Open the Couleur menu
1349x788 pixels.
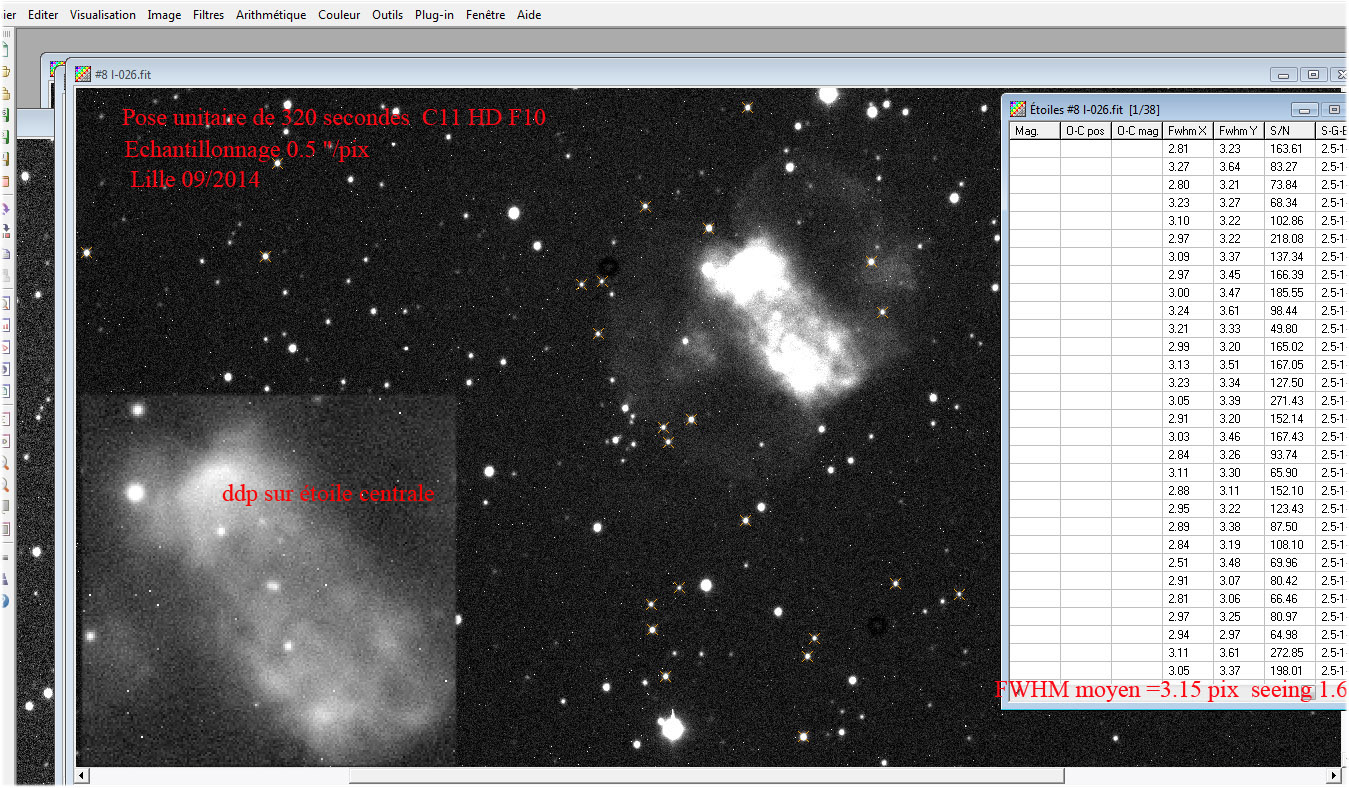tap(340, 15)
